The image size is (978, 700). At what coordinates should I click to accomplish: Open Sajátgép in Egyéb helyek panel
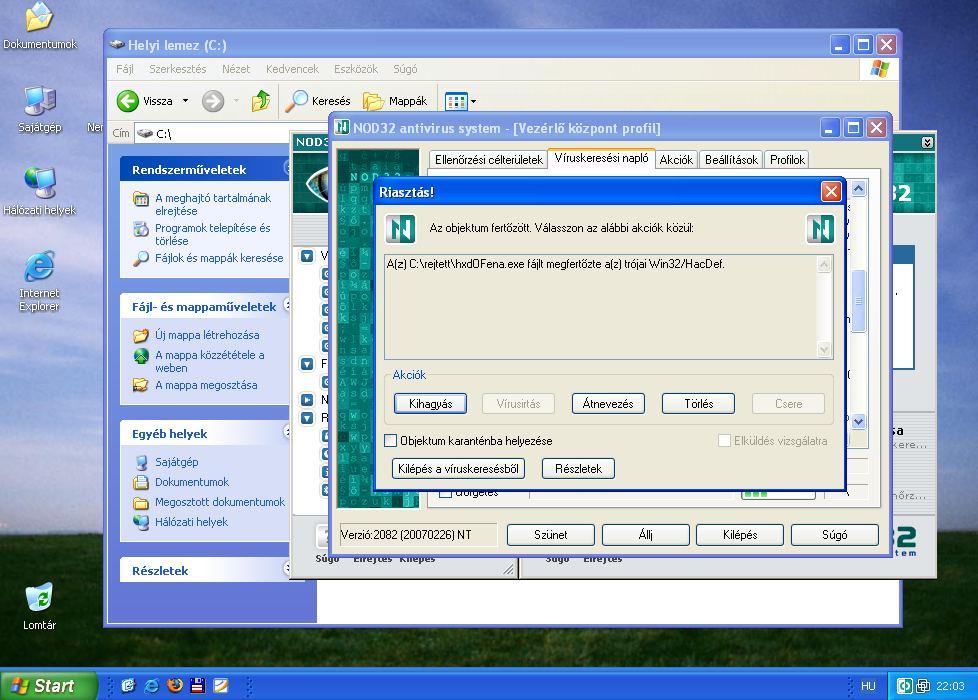tap(177, 462)
